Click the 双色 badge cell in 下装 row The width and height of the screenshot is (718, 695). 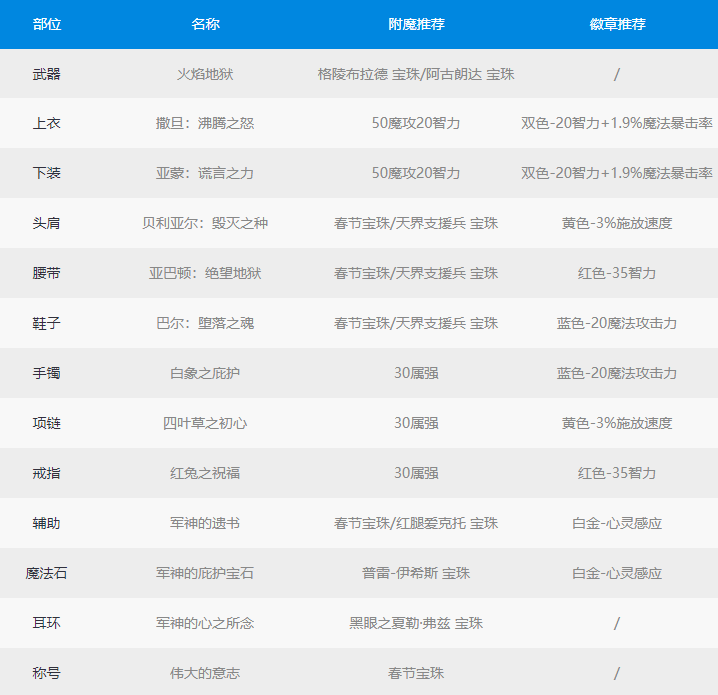[617, 173]
